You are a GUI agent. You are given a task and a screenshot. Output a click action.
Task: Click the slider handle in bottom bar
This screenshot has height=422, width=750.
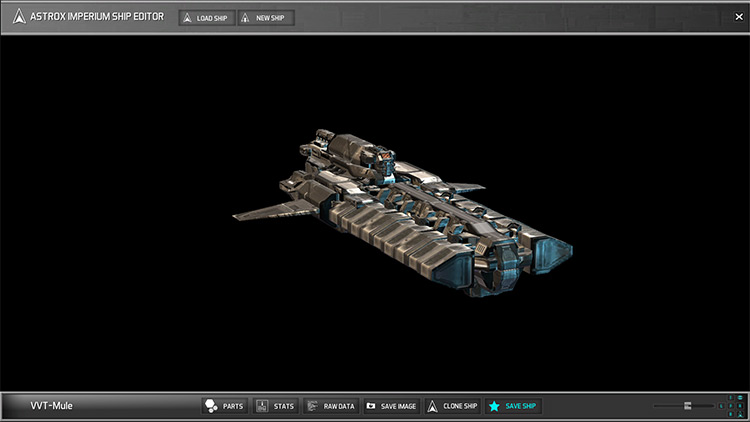687,406
